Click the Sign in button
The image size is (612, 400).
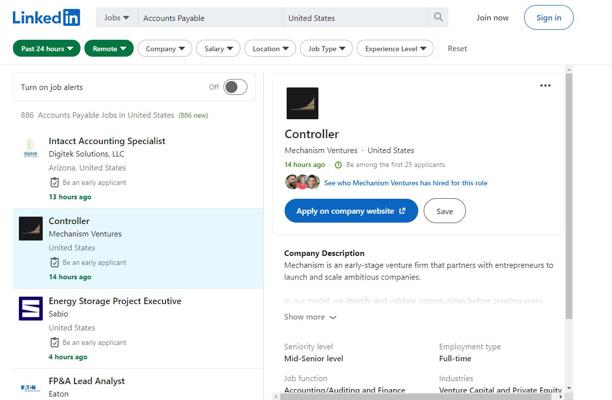click(548, 18)
